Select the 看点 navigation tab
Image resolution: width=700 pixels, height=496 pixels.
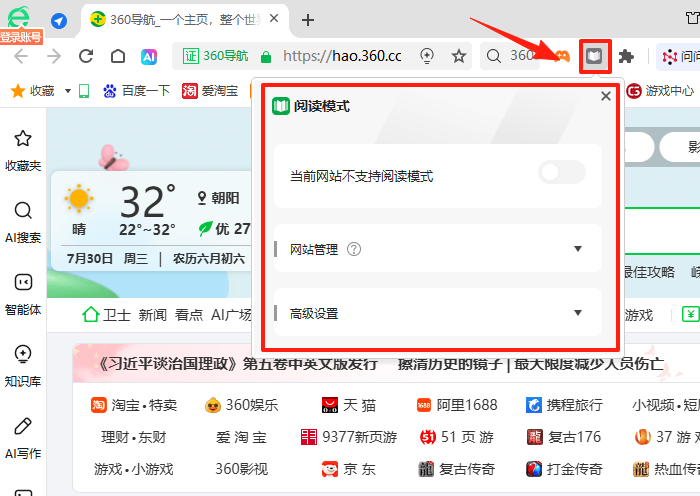[x=189, y=315]
